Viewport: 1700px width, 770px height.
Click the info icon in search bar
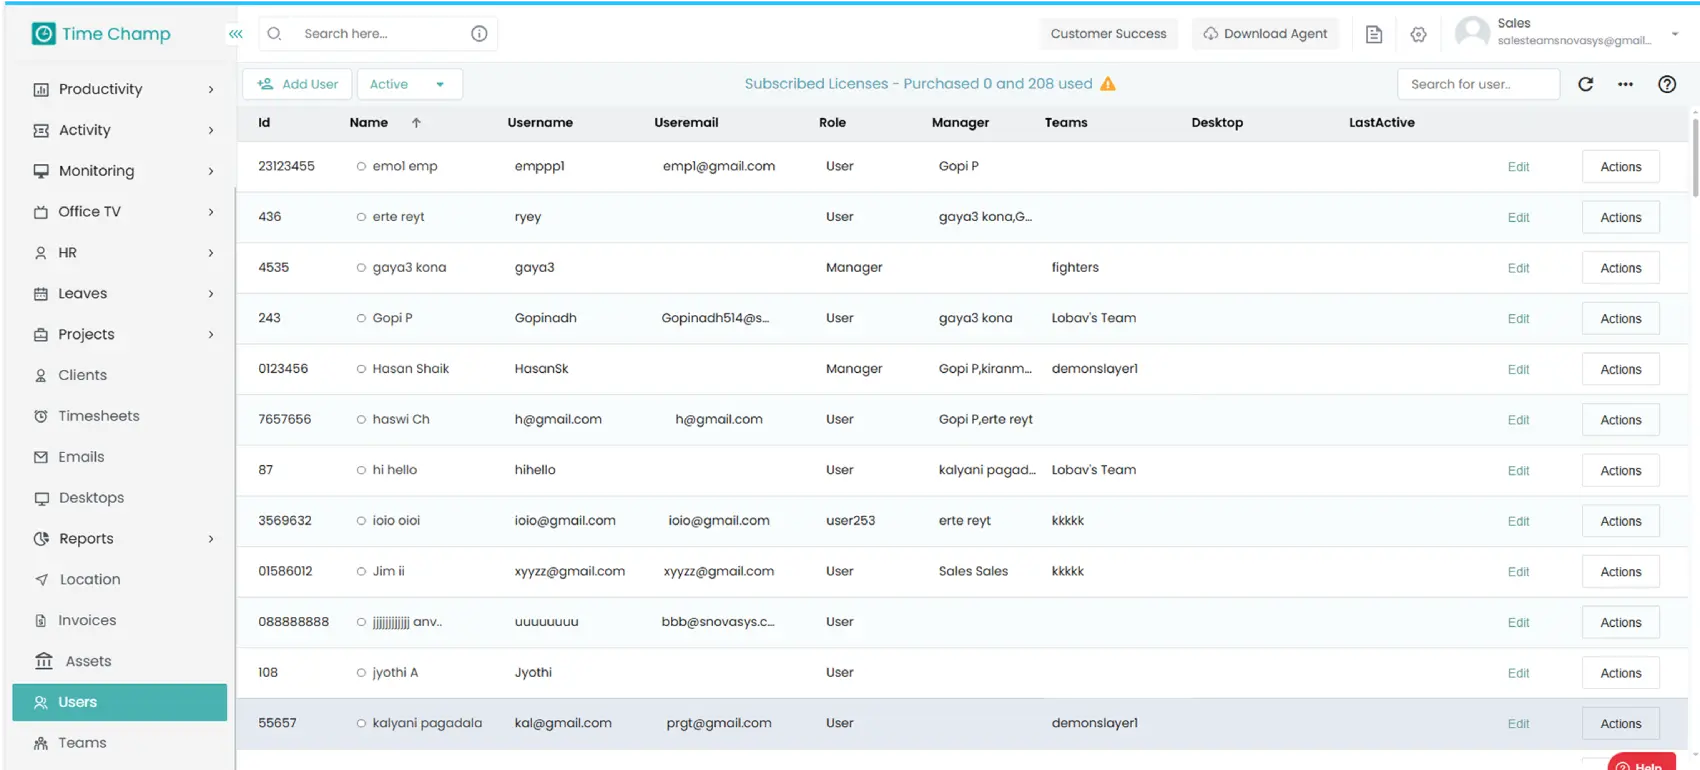click(479, 34)
